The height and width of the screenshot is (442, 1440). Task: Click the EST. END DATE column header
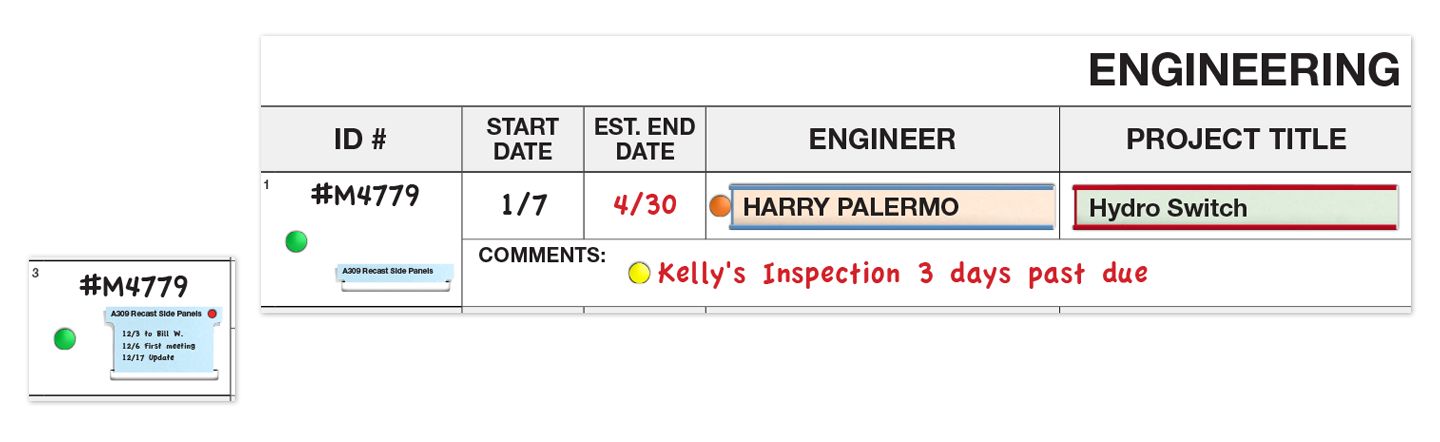(x=644, y=139)
